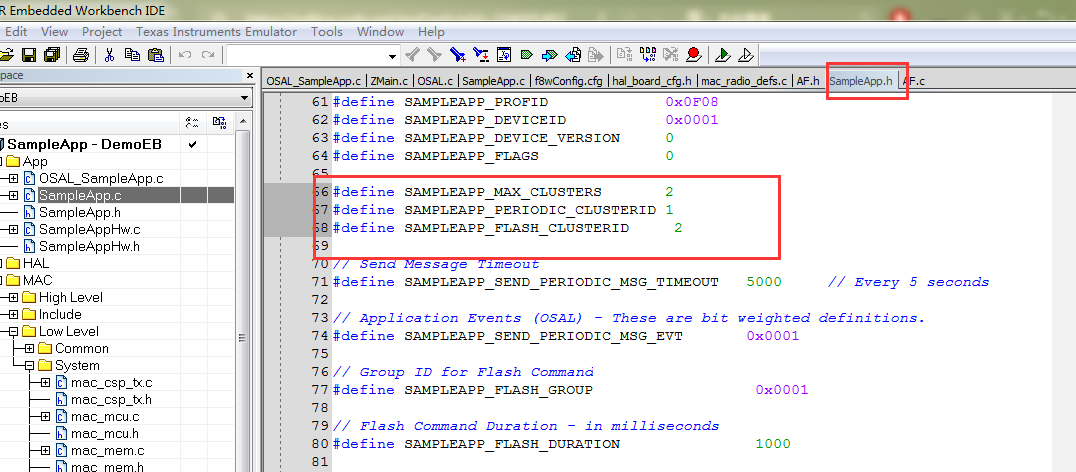The width and height of the screenshot is (1076, 472).
Task: Click the first status column header icon in workspace
Action: pyautogui.click(x=192, y=123)
